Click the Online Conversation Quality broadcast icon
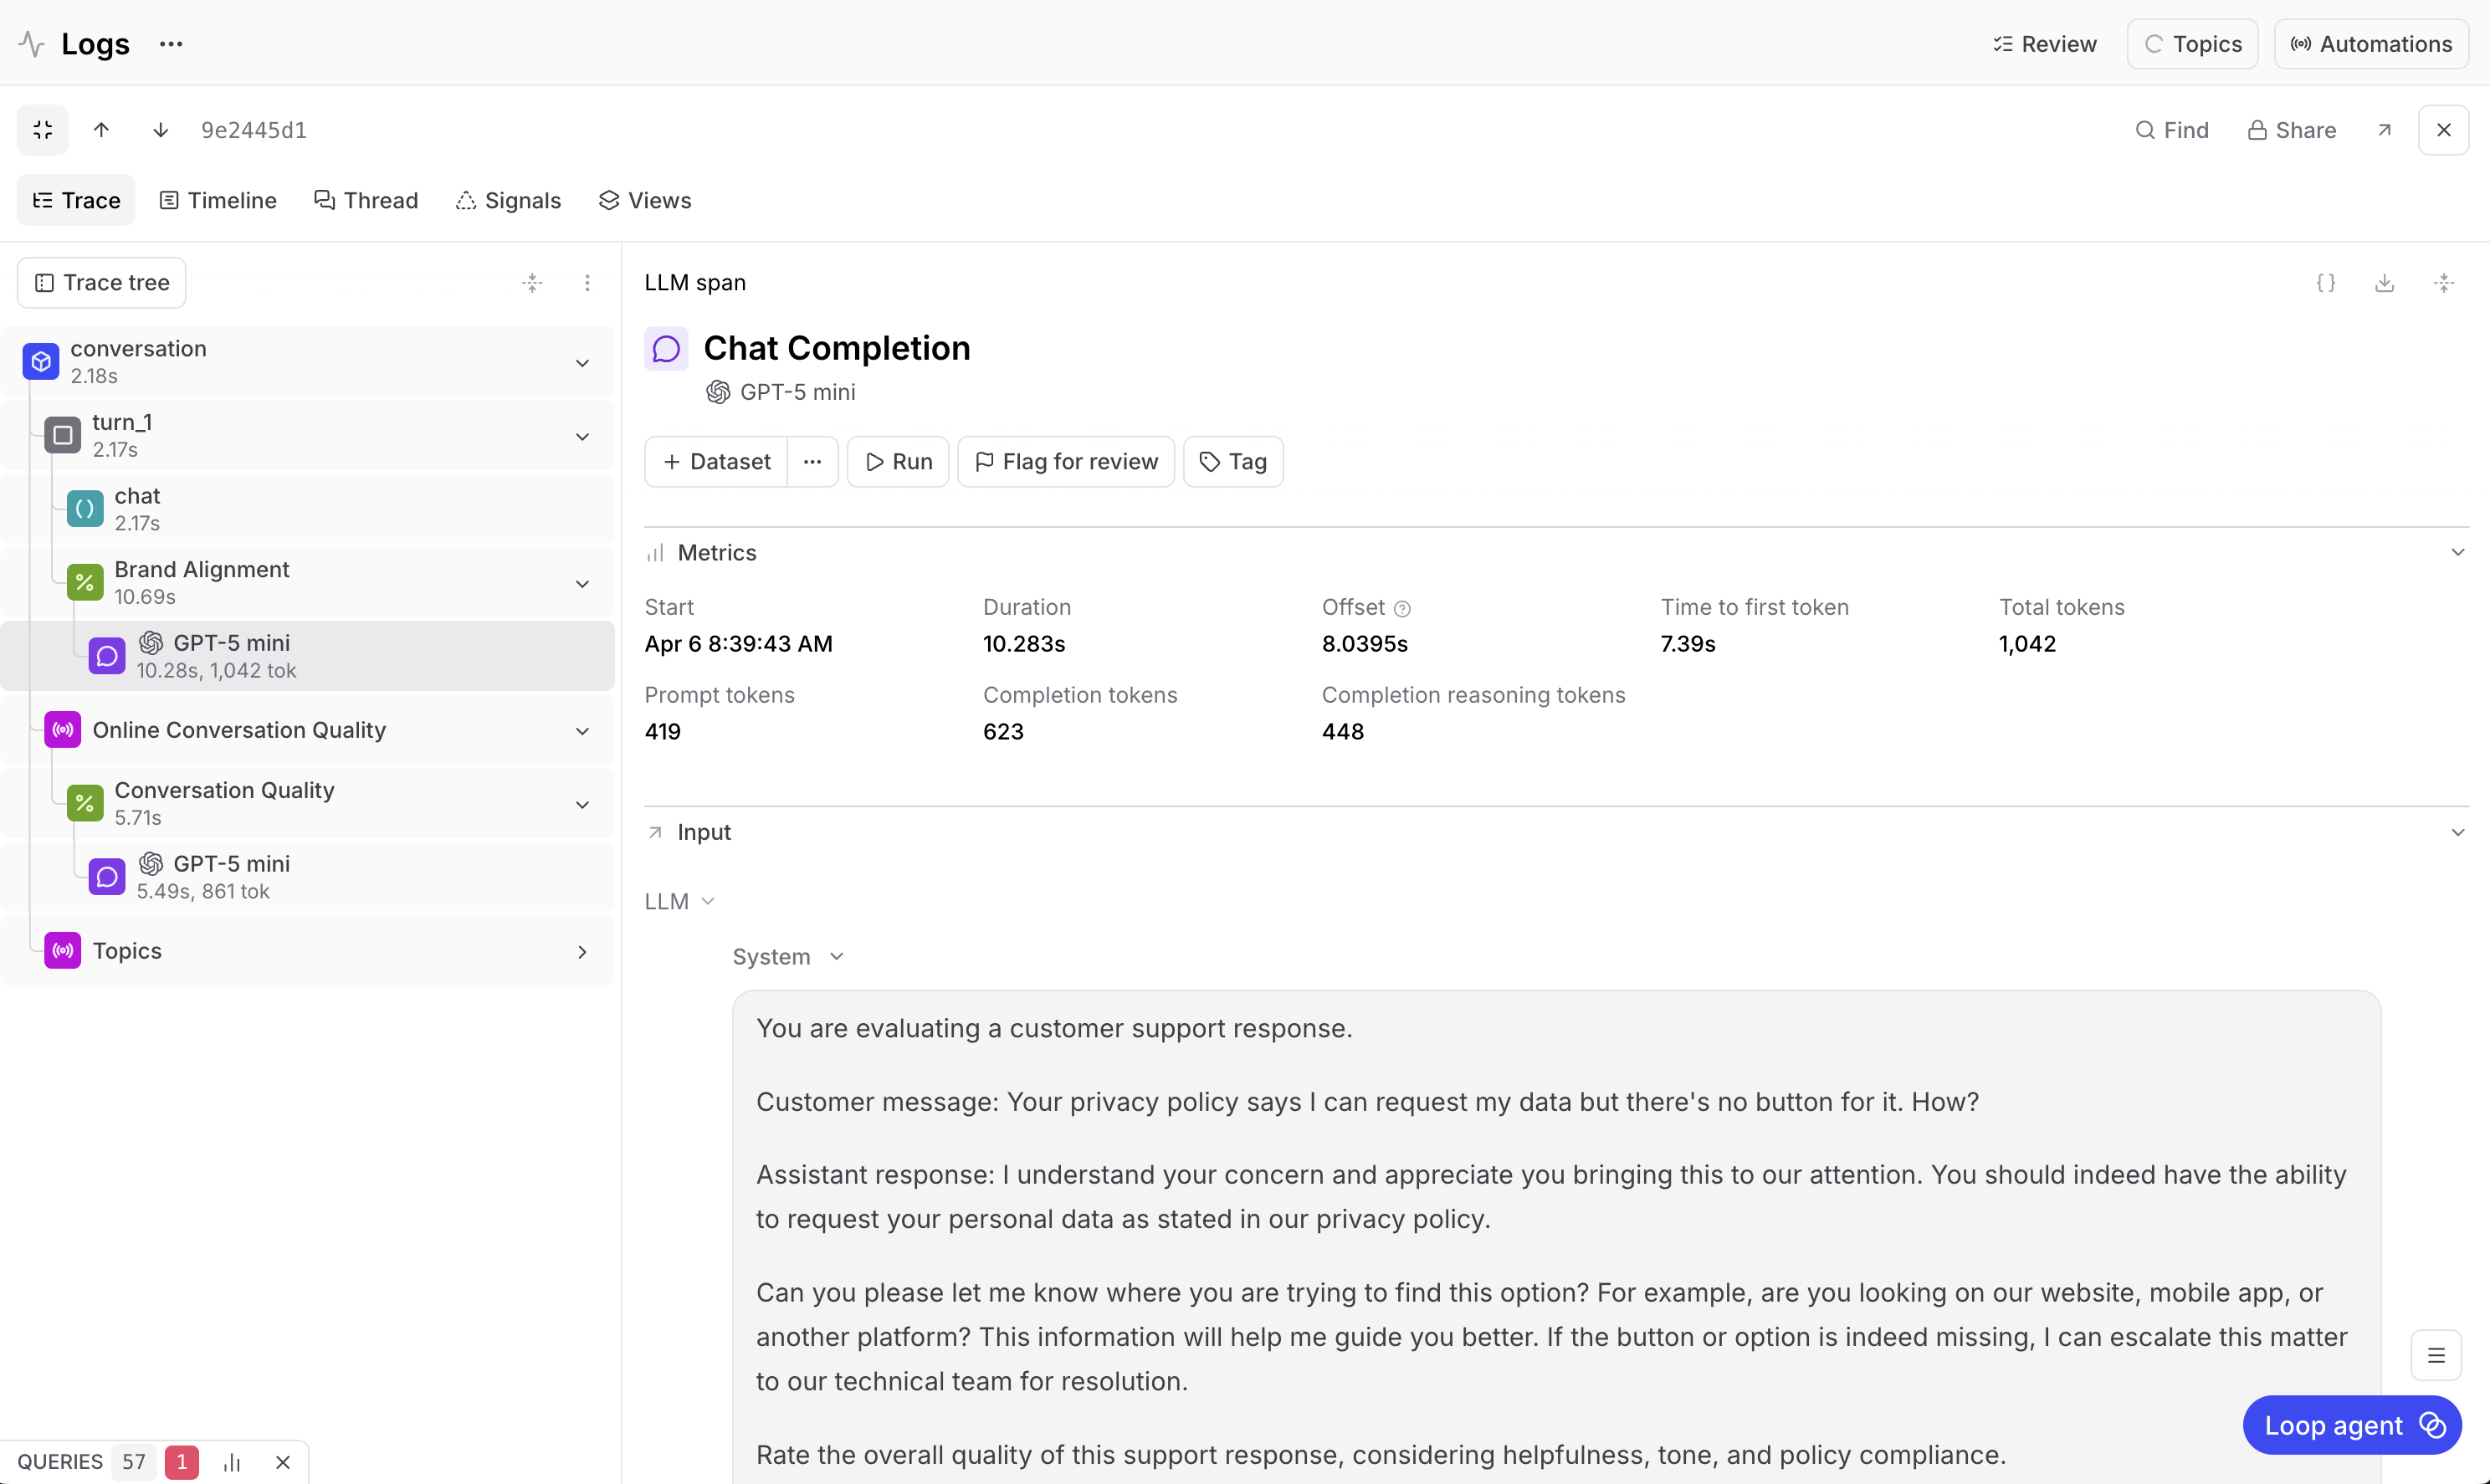Screen dimensions: 2490x1484 point(63,730)
